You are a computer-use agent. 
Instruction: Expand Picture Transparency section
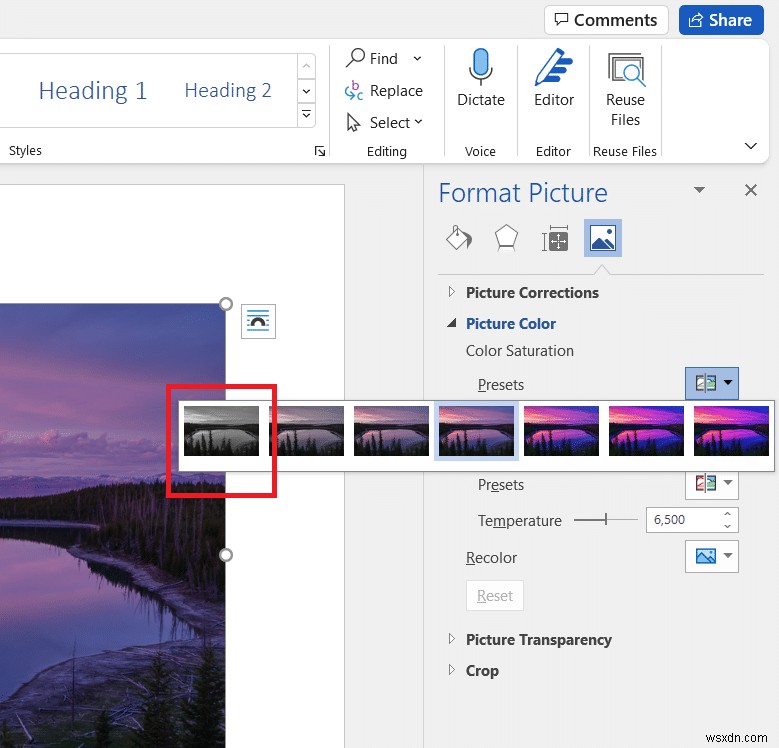pos(452,639)
